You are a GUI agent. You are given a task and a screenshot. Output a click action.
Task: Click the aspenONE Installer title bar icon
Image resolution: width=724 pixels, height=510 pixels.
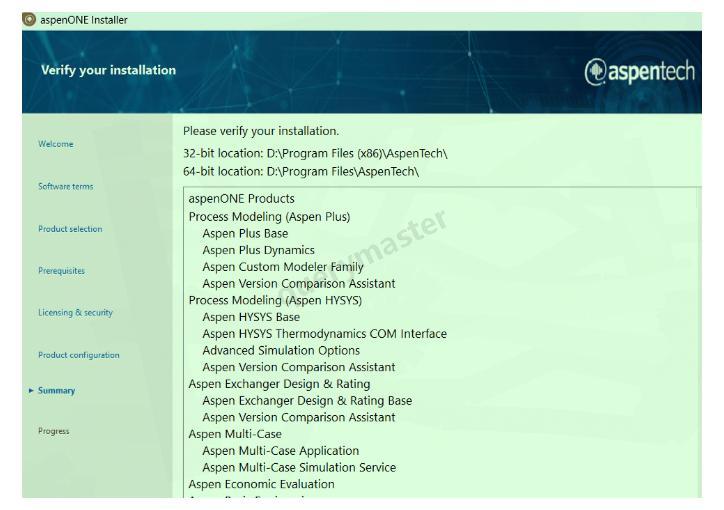click(x=29, y=20)
